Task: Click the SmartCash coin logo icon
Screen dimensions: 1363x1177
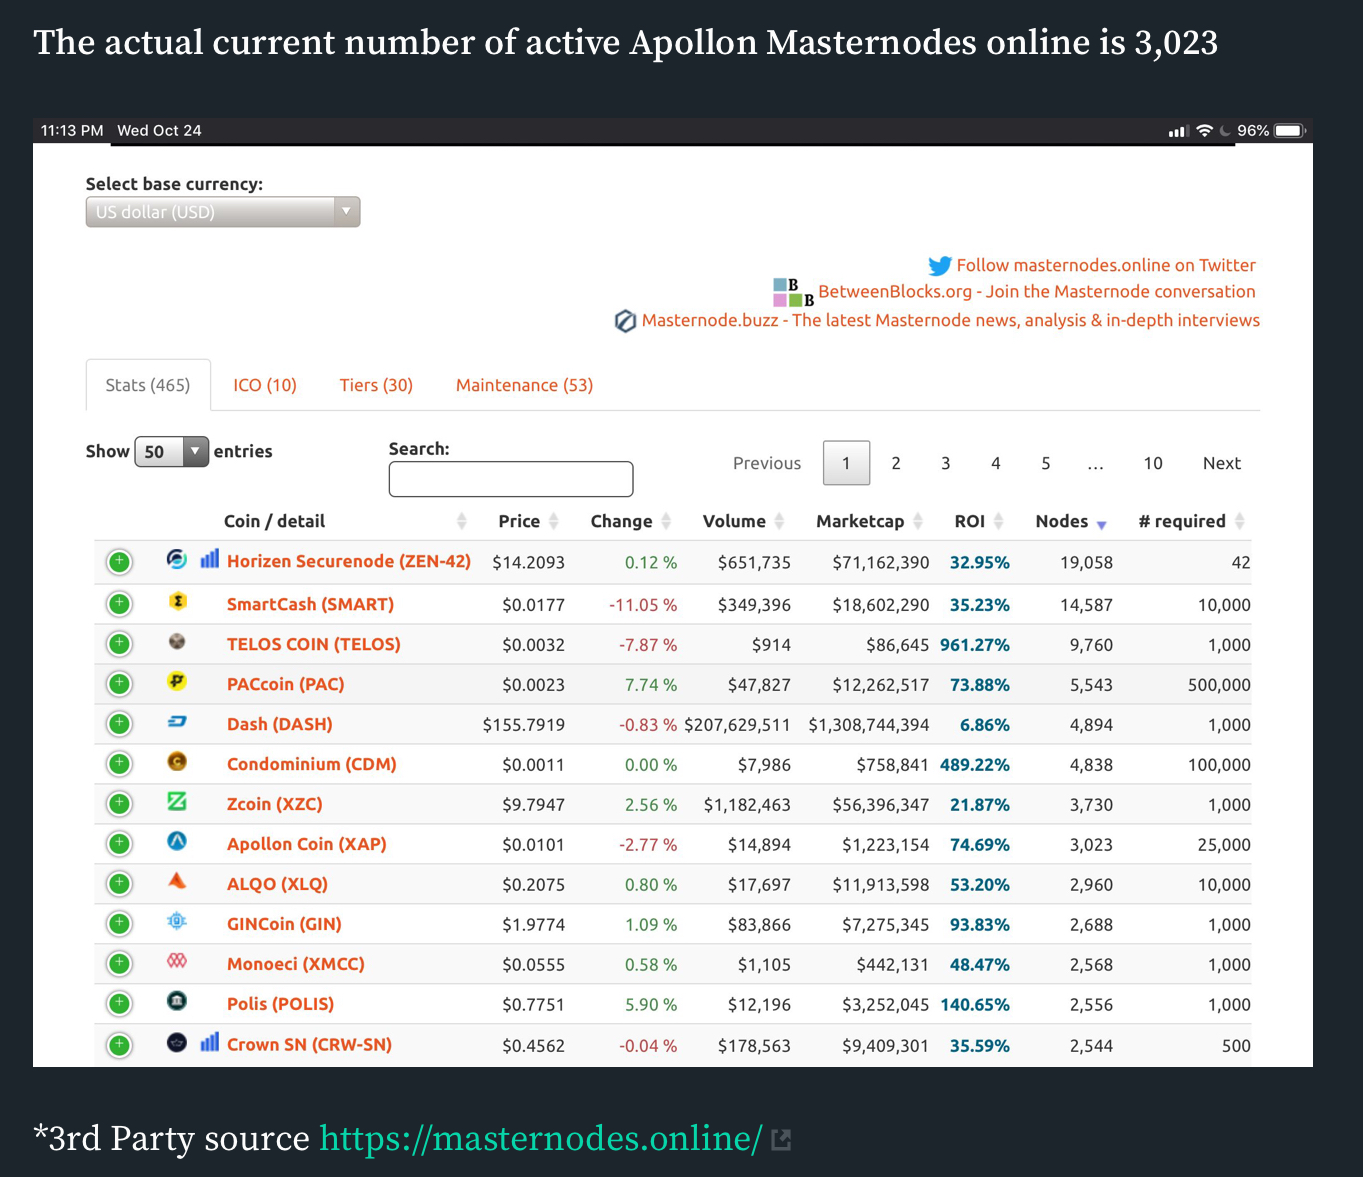Action: coord(177,602)
